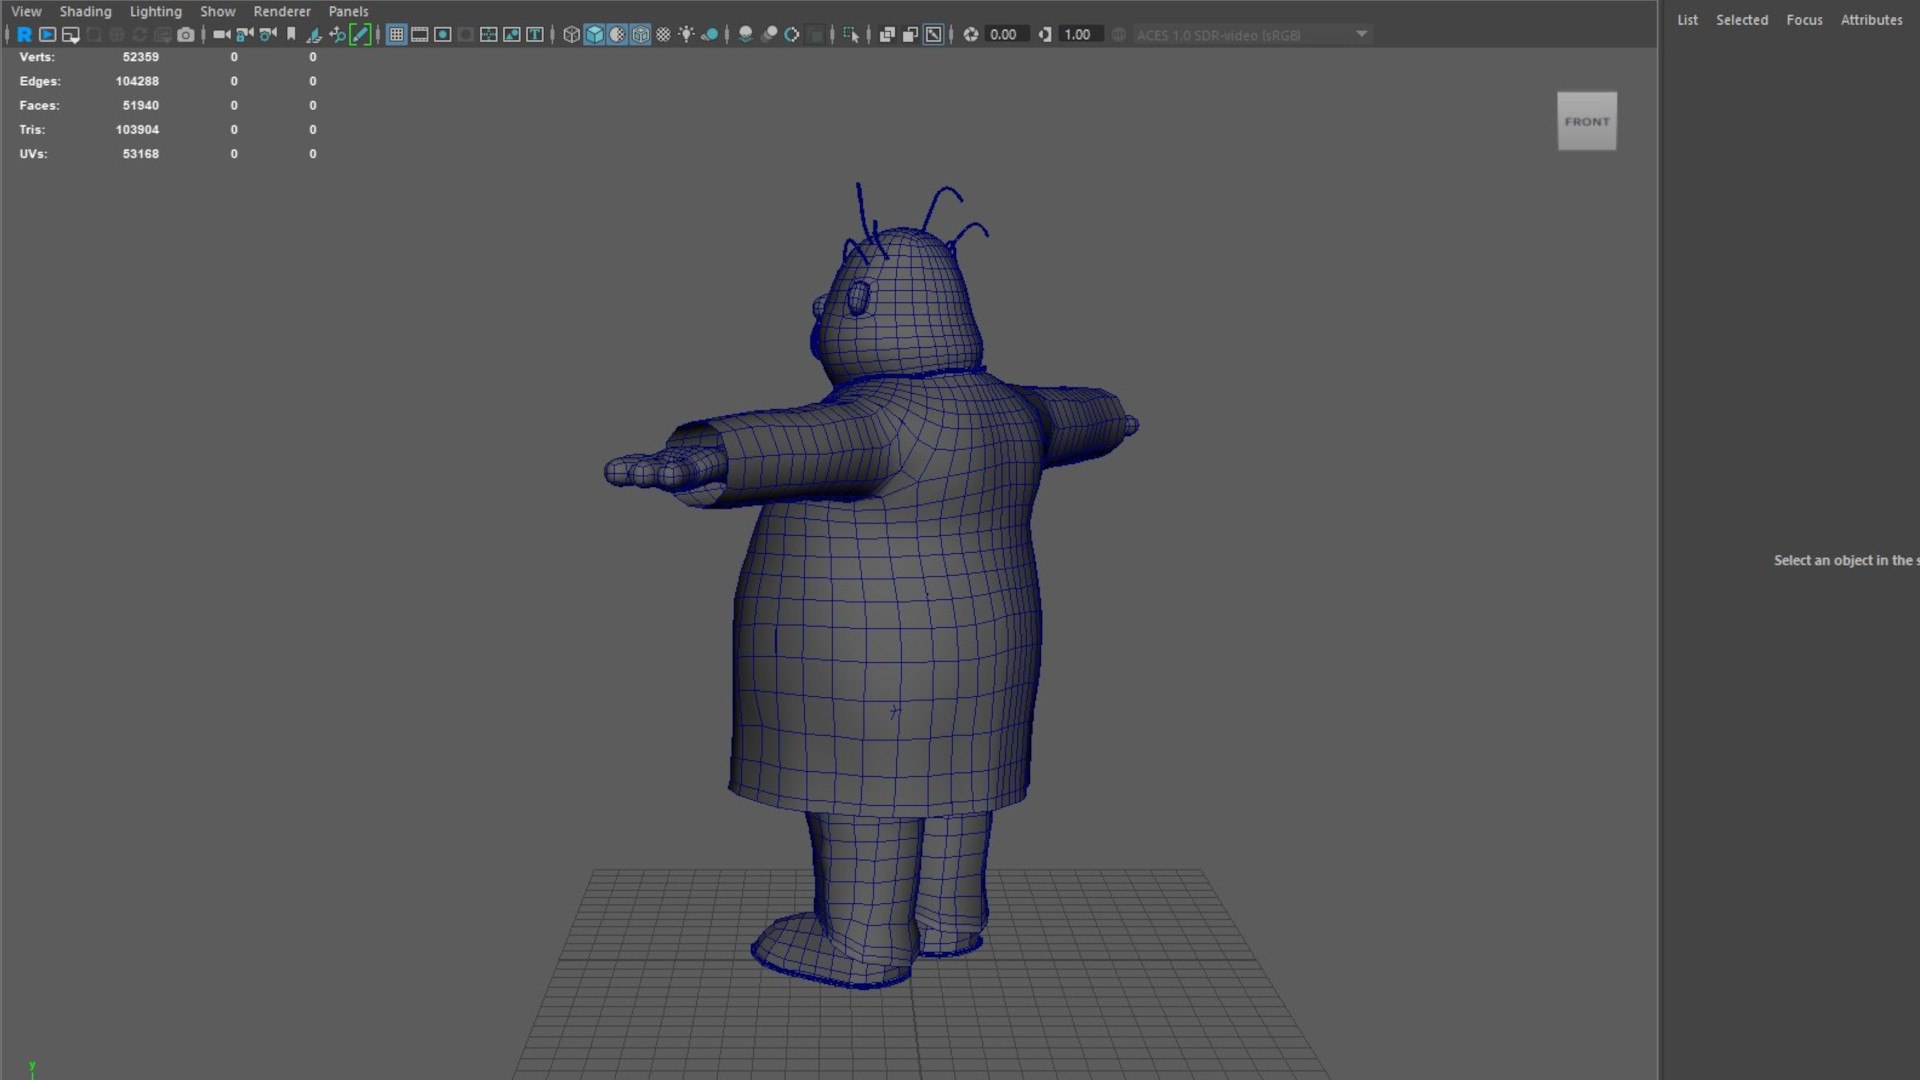Switch to Wireframe display cube icon

pyautogui.click(x=571, y=34)
